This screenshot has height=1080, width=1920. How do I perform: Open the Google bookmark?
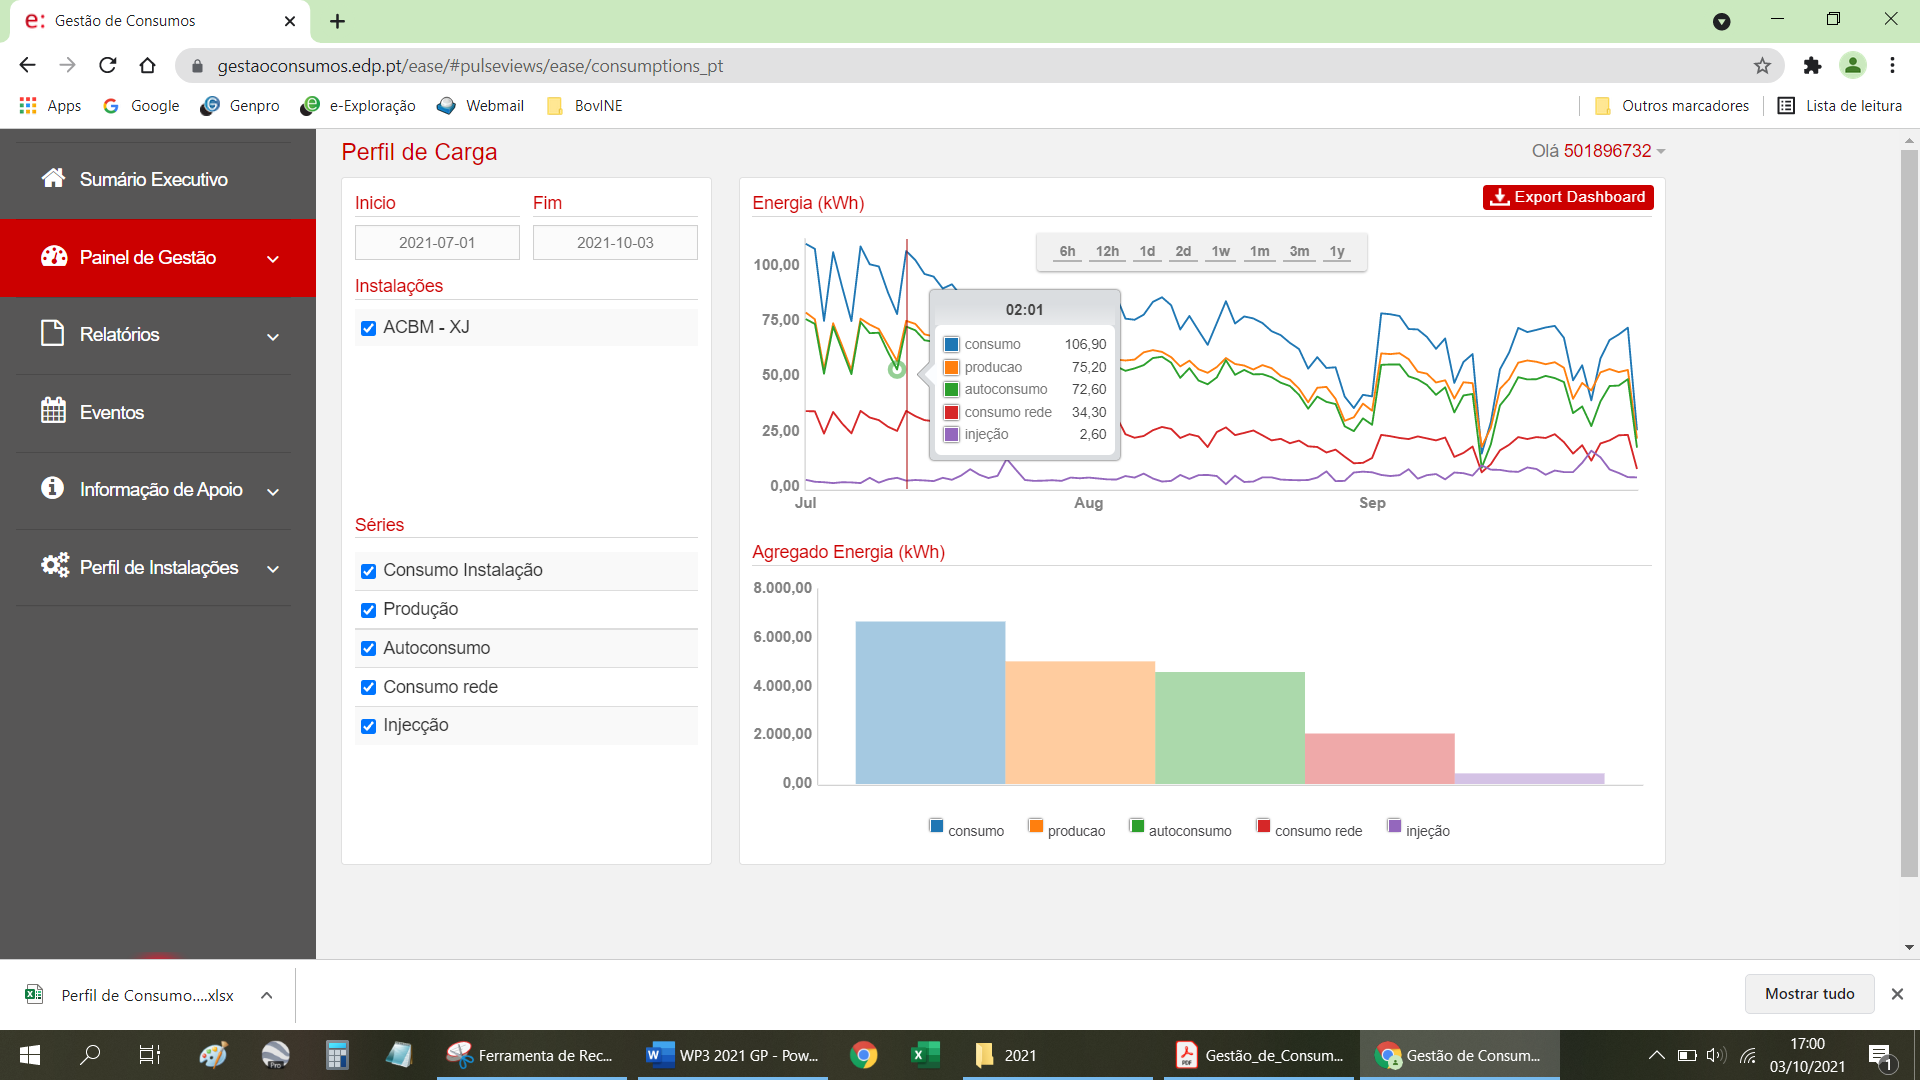point(141,106)
